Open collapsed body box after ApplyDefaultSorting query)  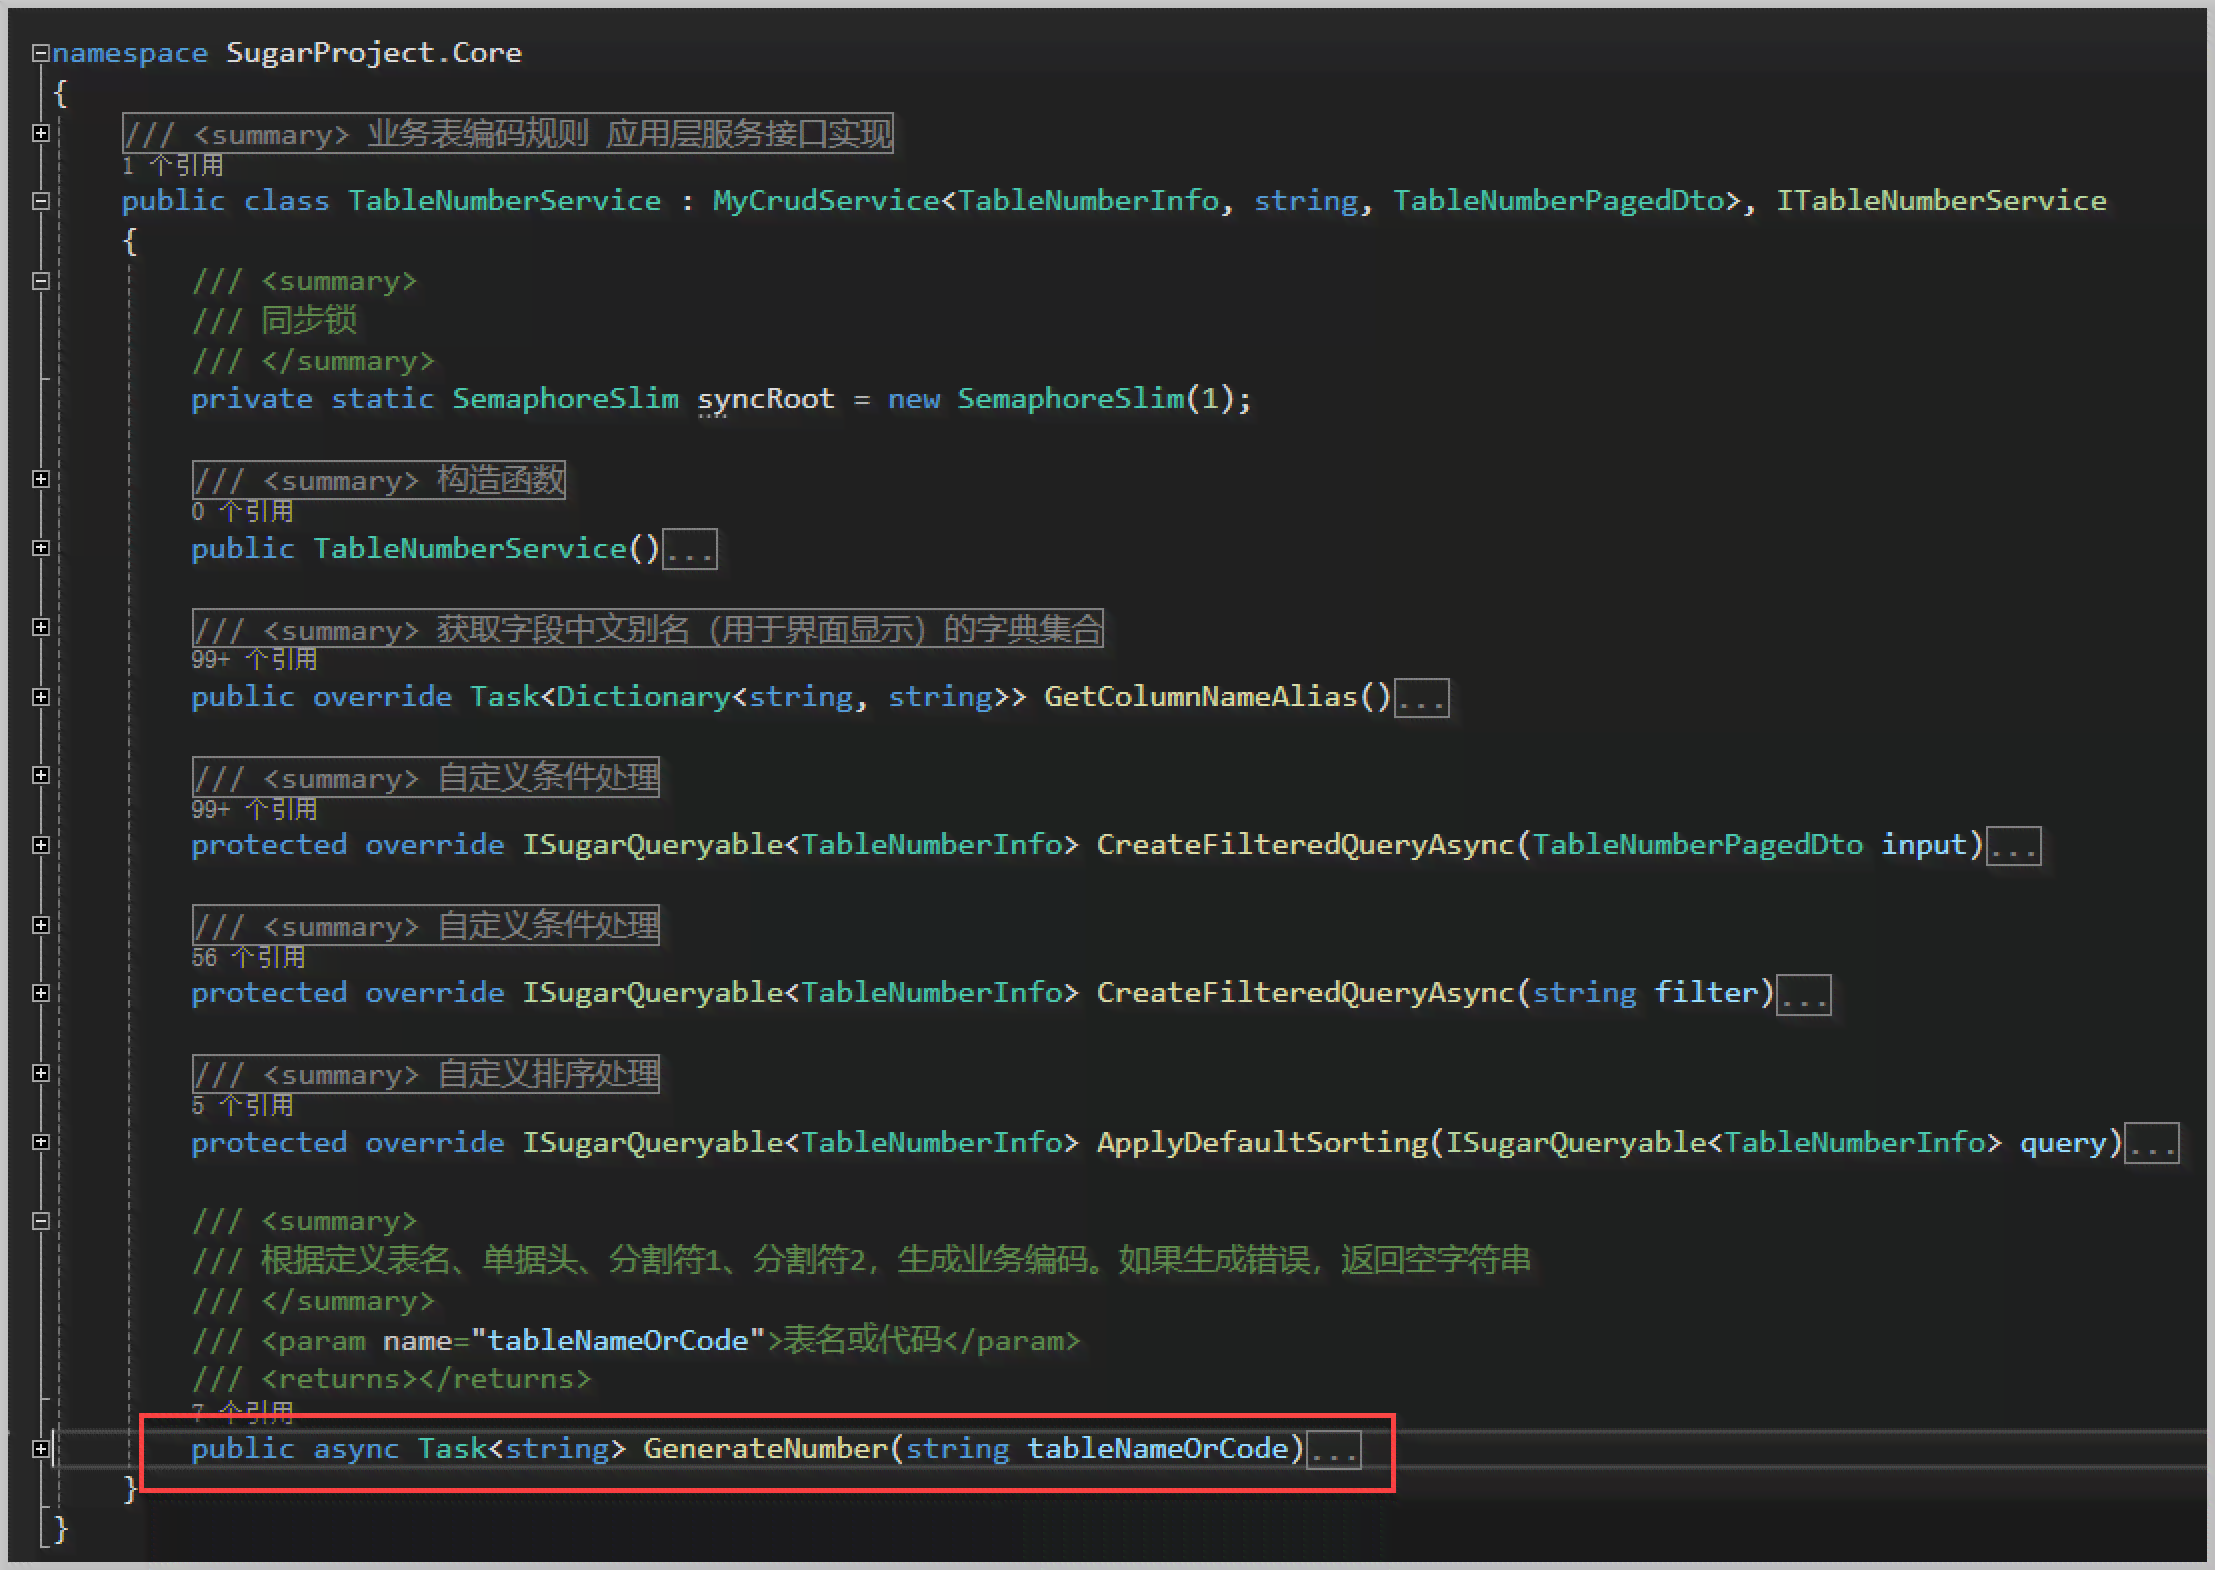(x=2152, y=1143)
